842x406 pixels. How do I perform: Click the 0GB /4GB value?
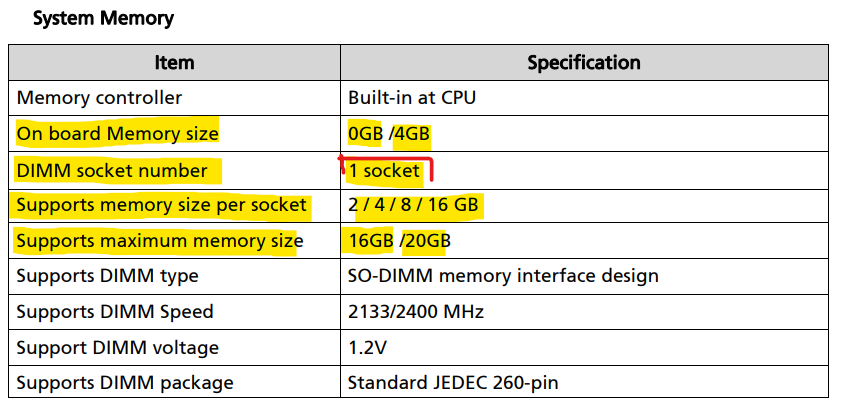click(x=389, y=134)
